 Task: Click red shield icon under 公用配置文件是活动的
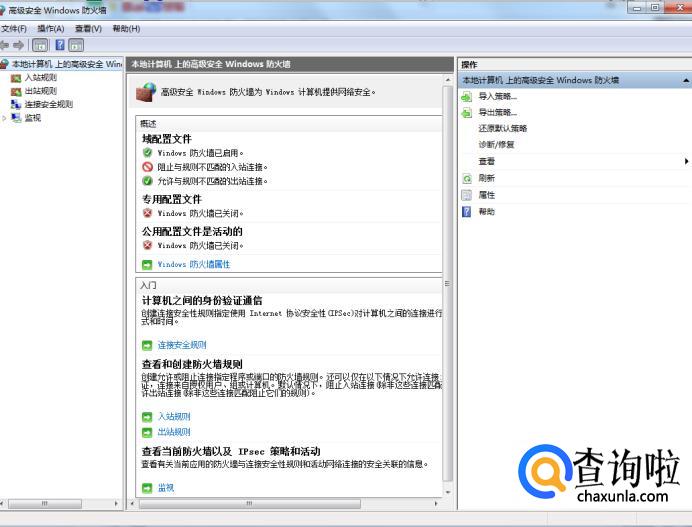tap(147, 245)
